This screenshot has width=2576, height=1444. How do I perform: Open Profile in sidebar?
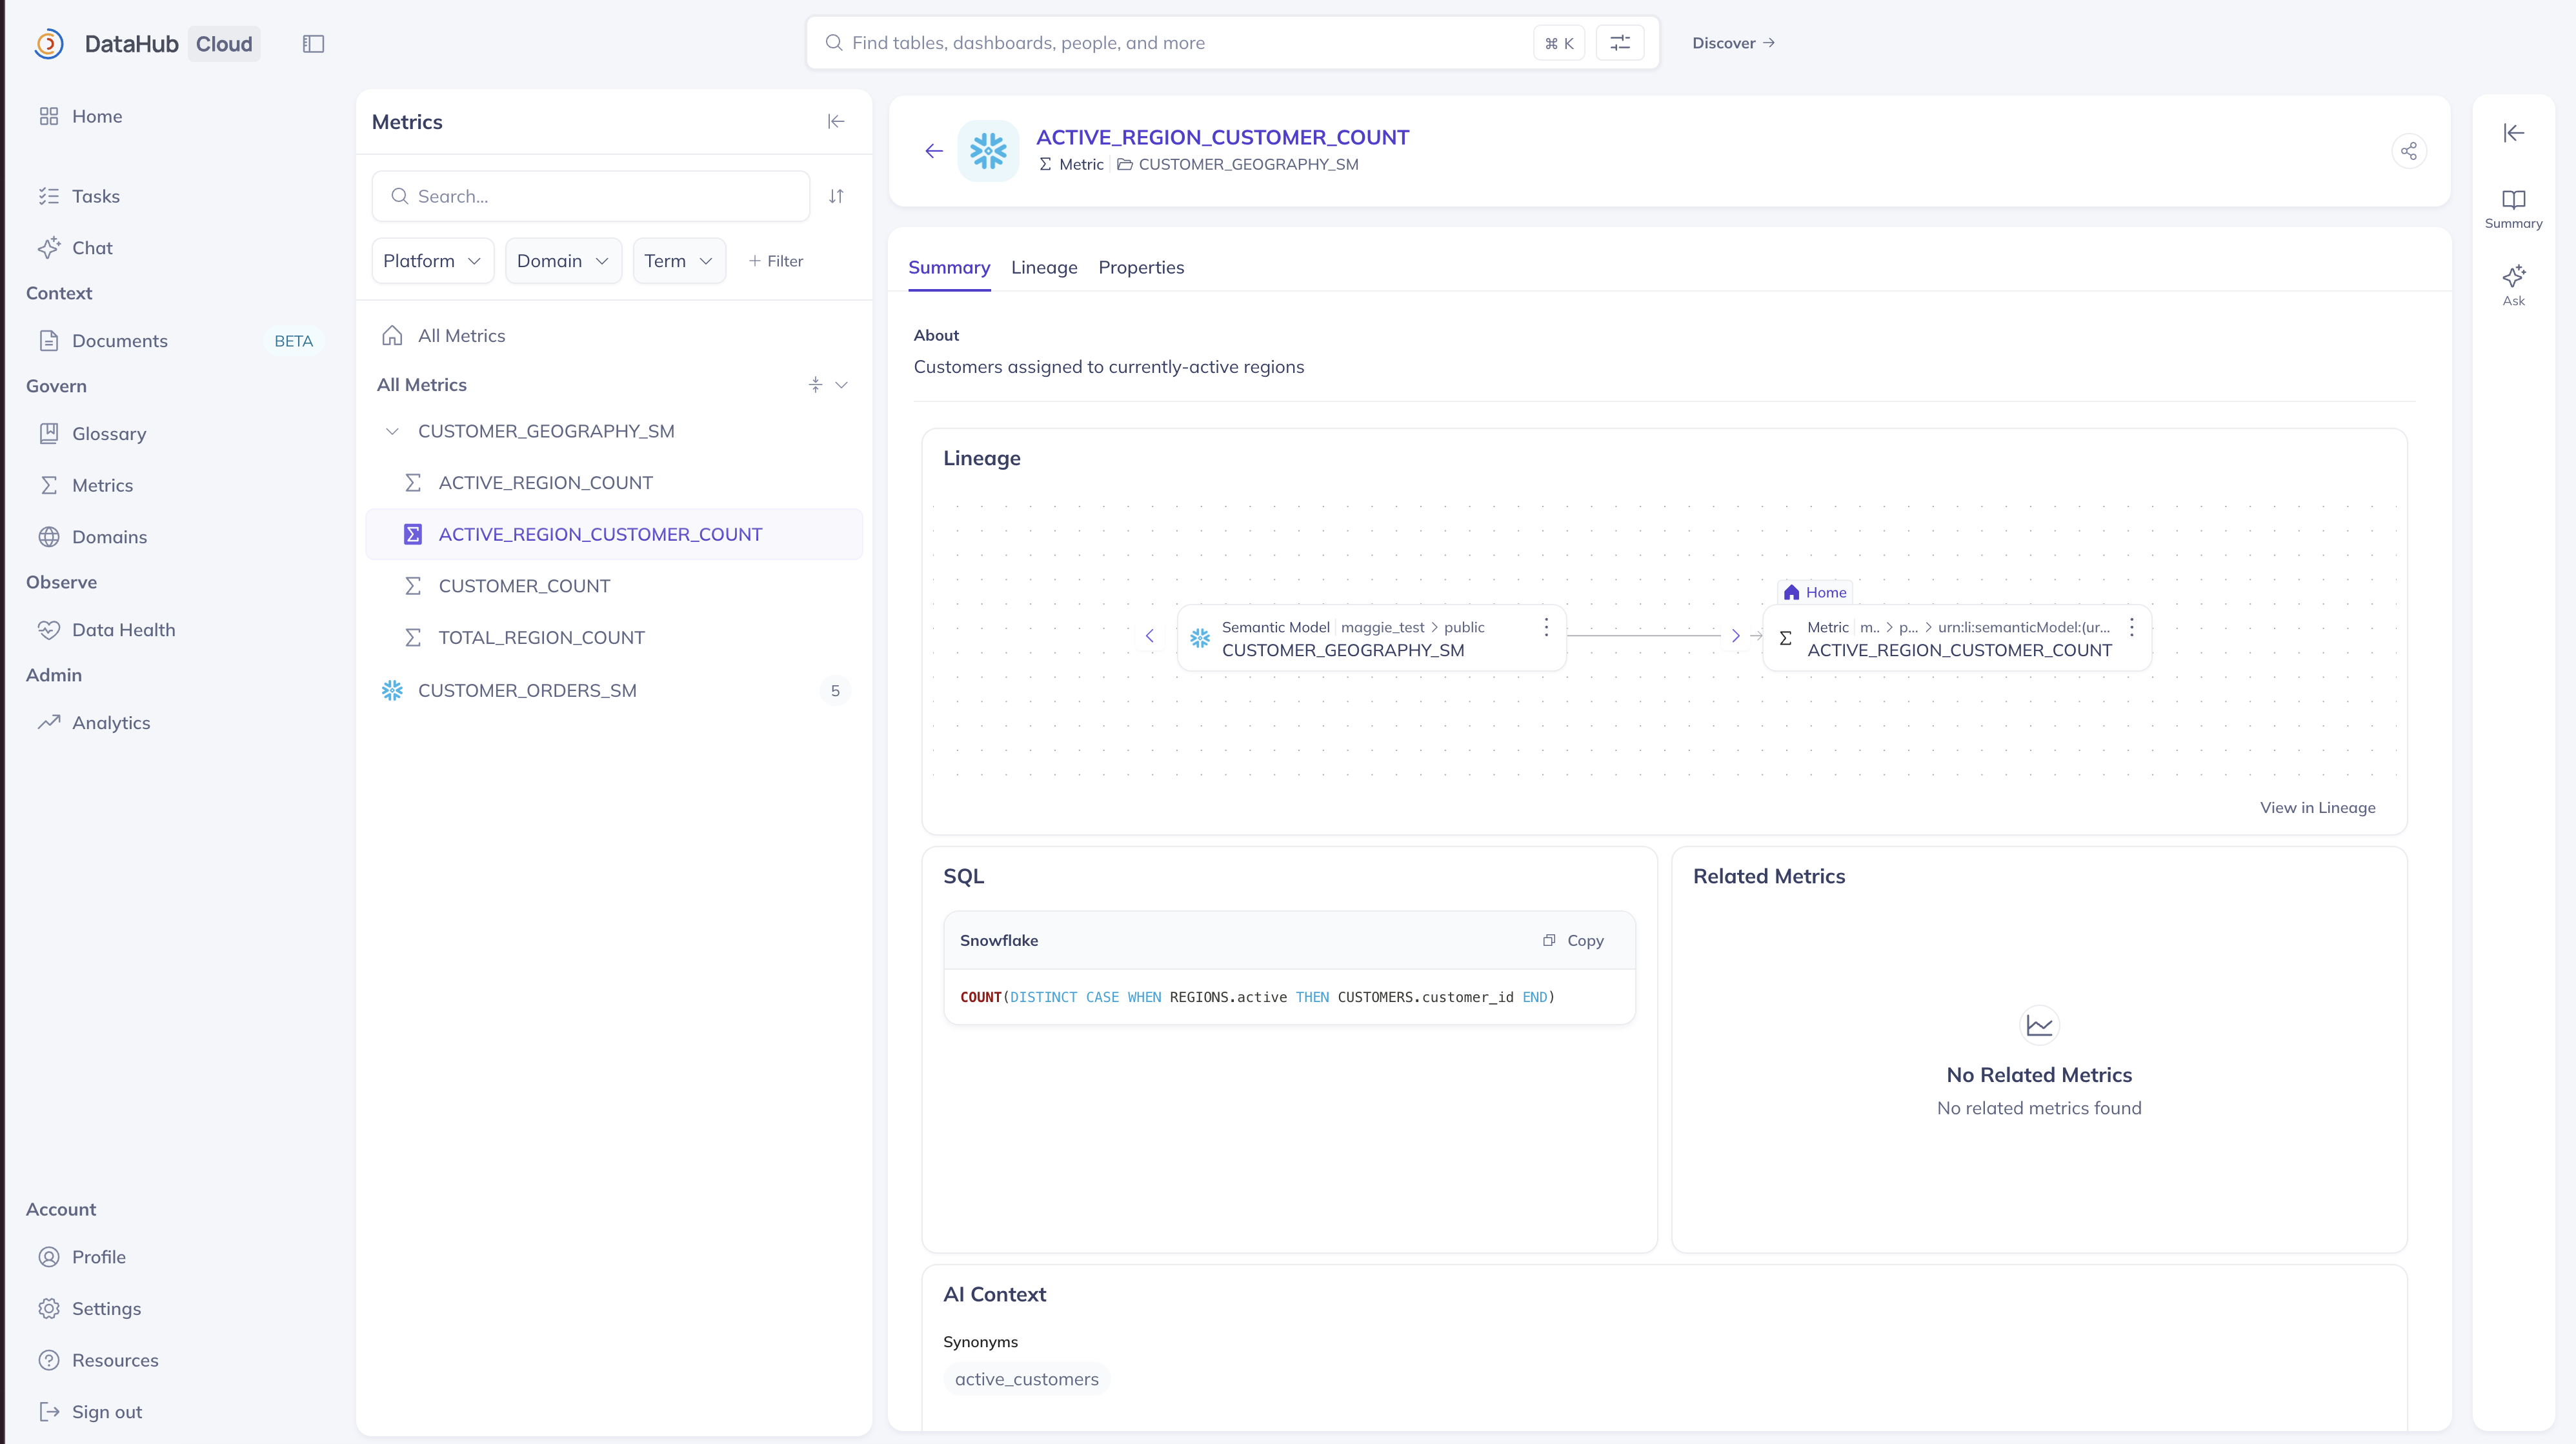[98, 1257]
